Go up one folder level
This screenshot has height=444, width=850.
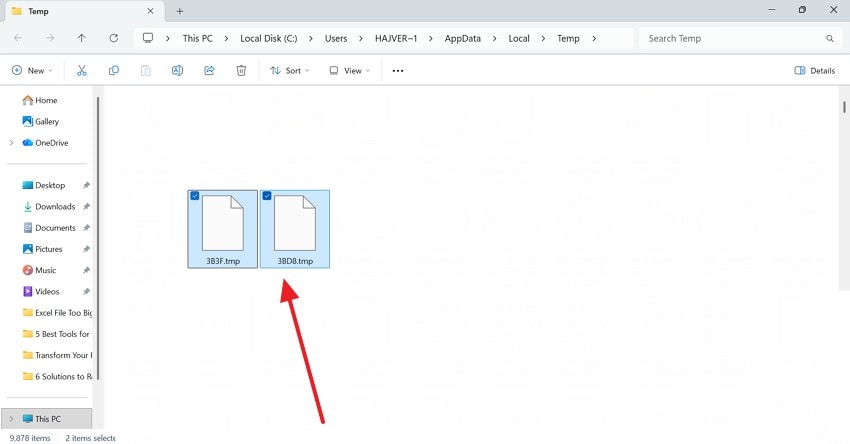[x=81, y=38]
